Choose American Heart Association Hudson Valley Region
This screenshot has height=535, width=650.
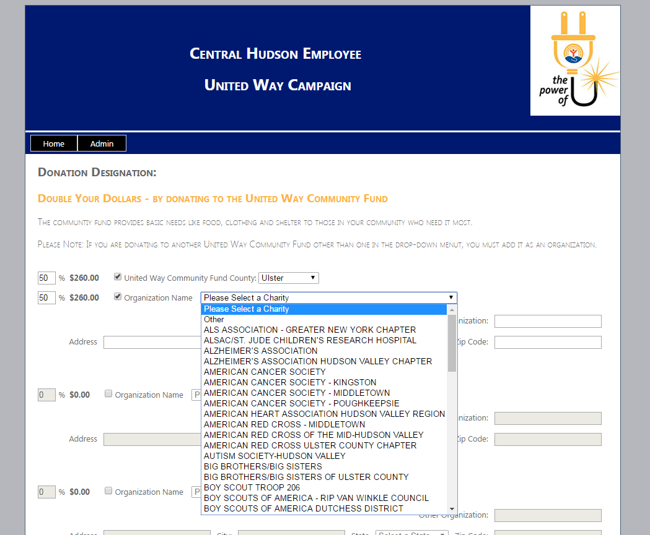pos(324,414)
